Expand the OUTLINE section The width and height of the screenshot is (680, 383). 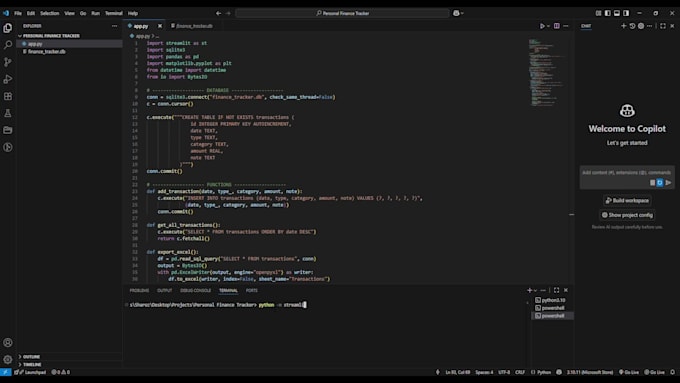point(31,357)
